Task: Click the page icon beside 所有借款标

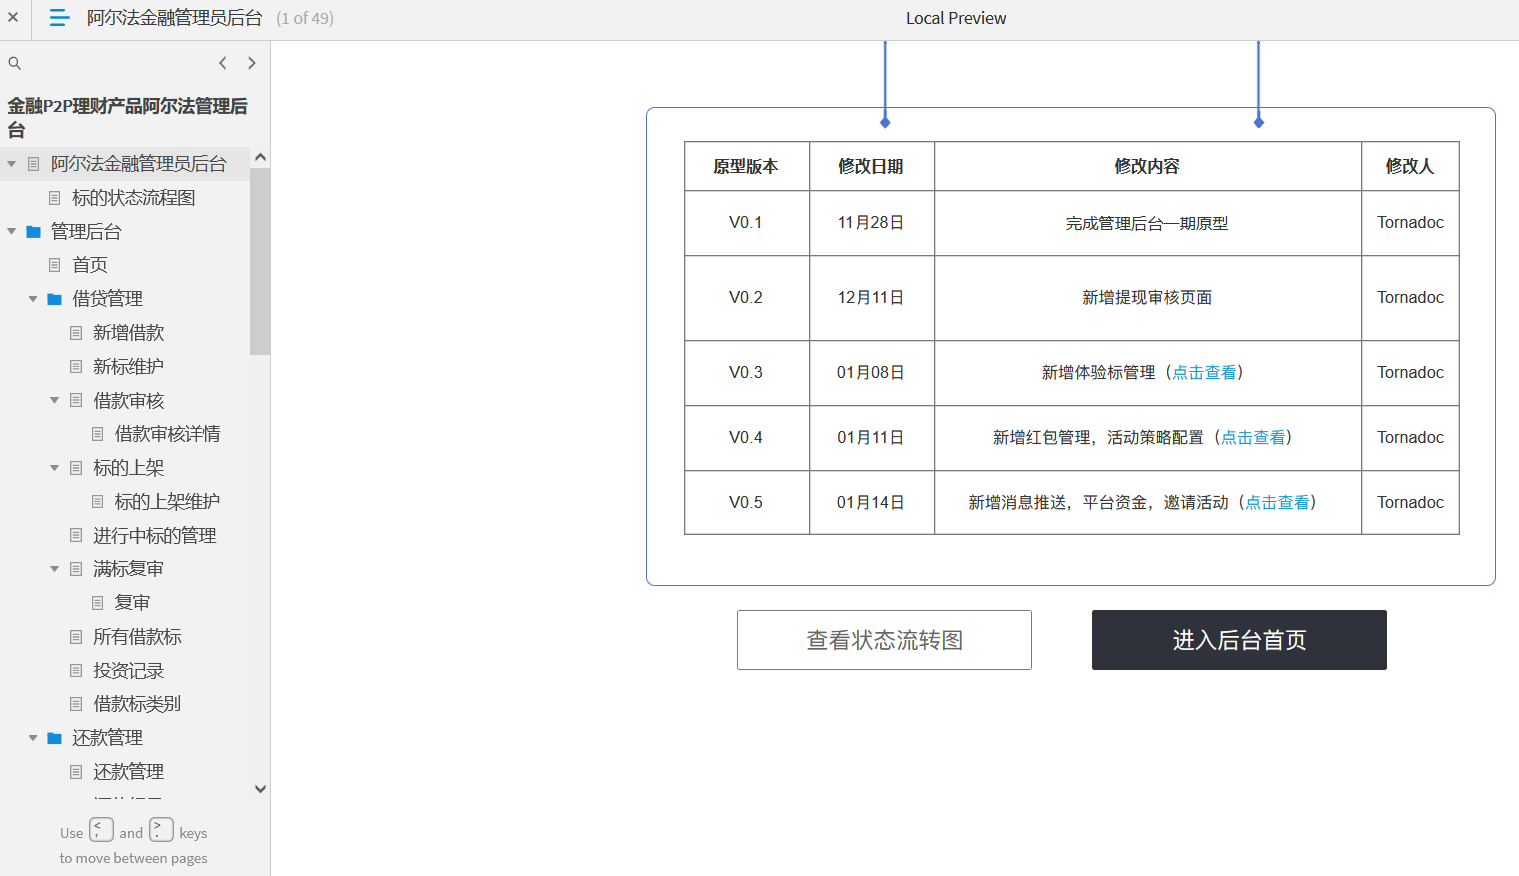Action: click(x=76, y=637)
